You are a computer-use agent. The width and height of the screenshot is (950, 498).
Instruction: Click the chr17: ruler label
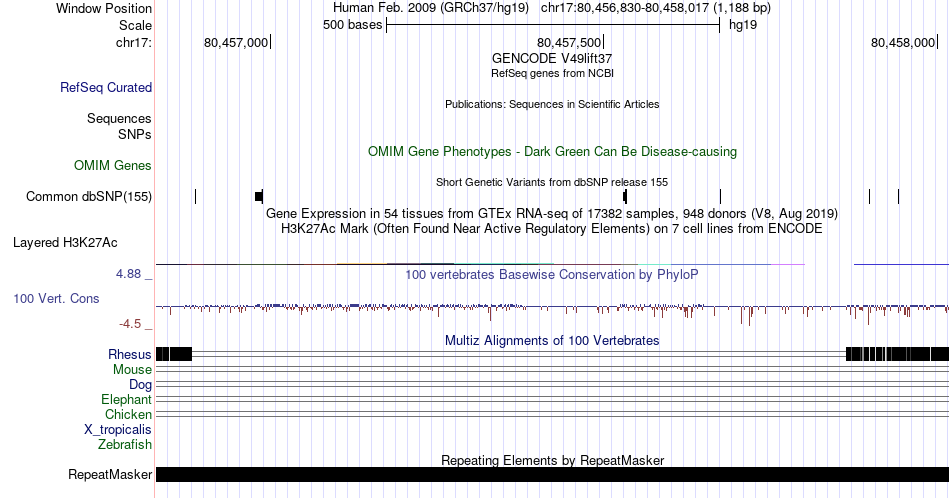(x=134, y=42)
